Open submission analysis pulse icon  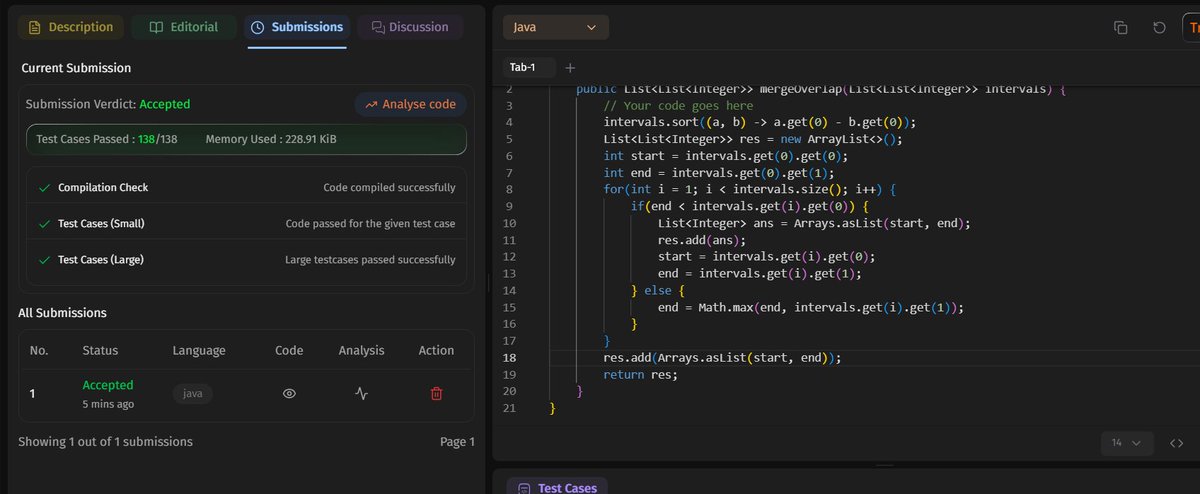tap(362, 394)
